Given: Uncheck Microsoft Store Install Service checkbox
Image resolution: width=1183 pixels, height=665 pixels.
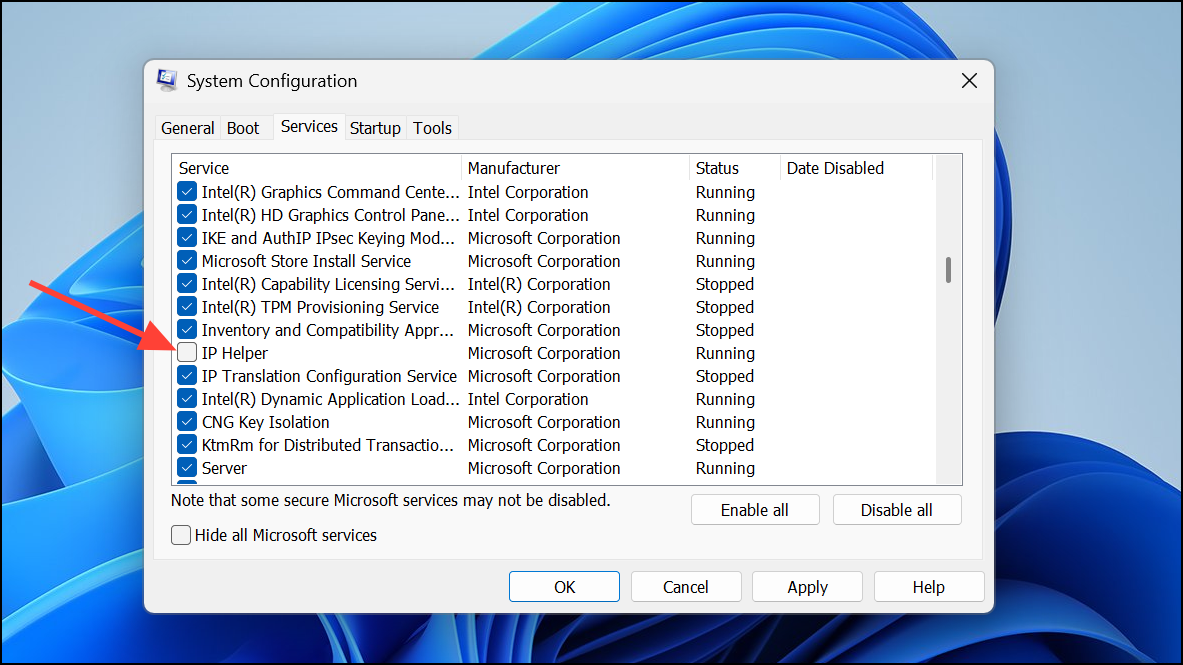Looking at the screenshot, I should pyautogui.click(x=187, y=261).
